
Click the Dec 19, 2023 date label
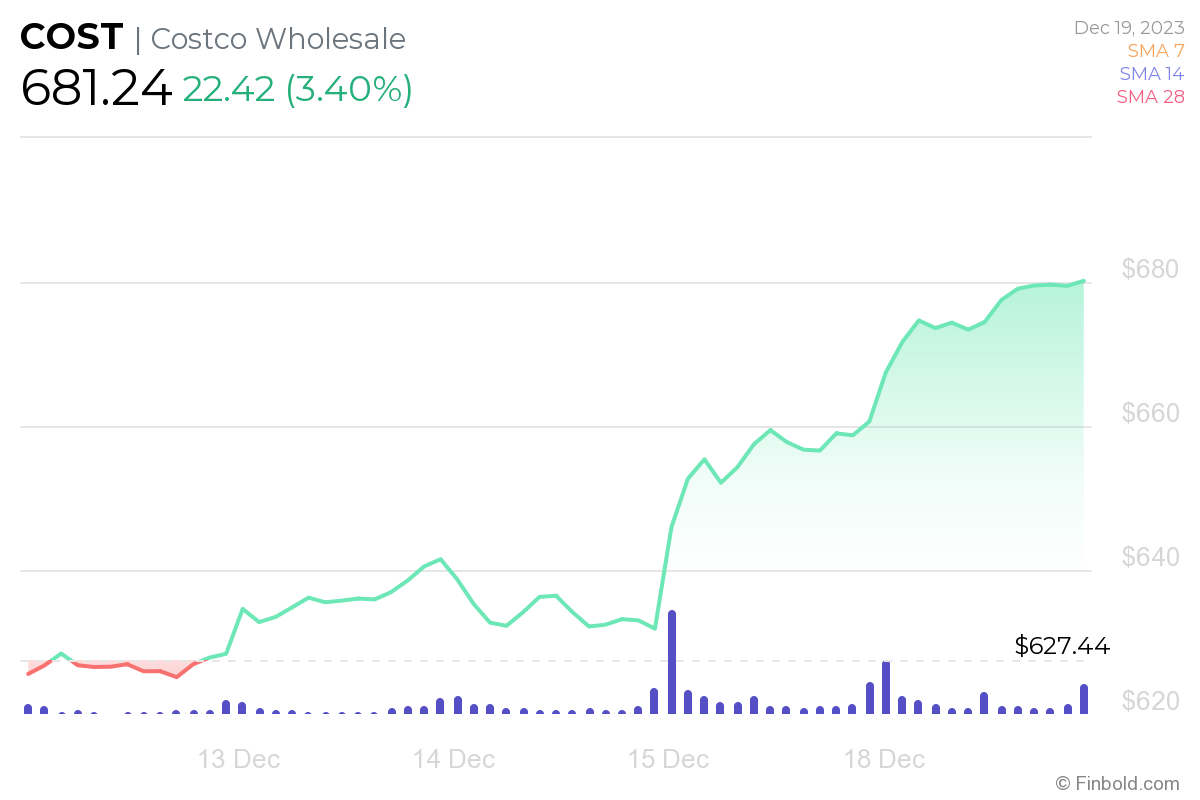(1129, 27)
